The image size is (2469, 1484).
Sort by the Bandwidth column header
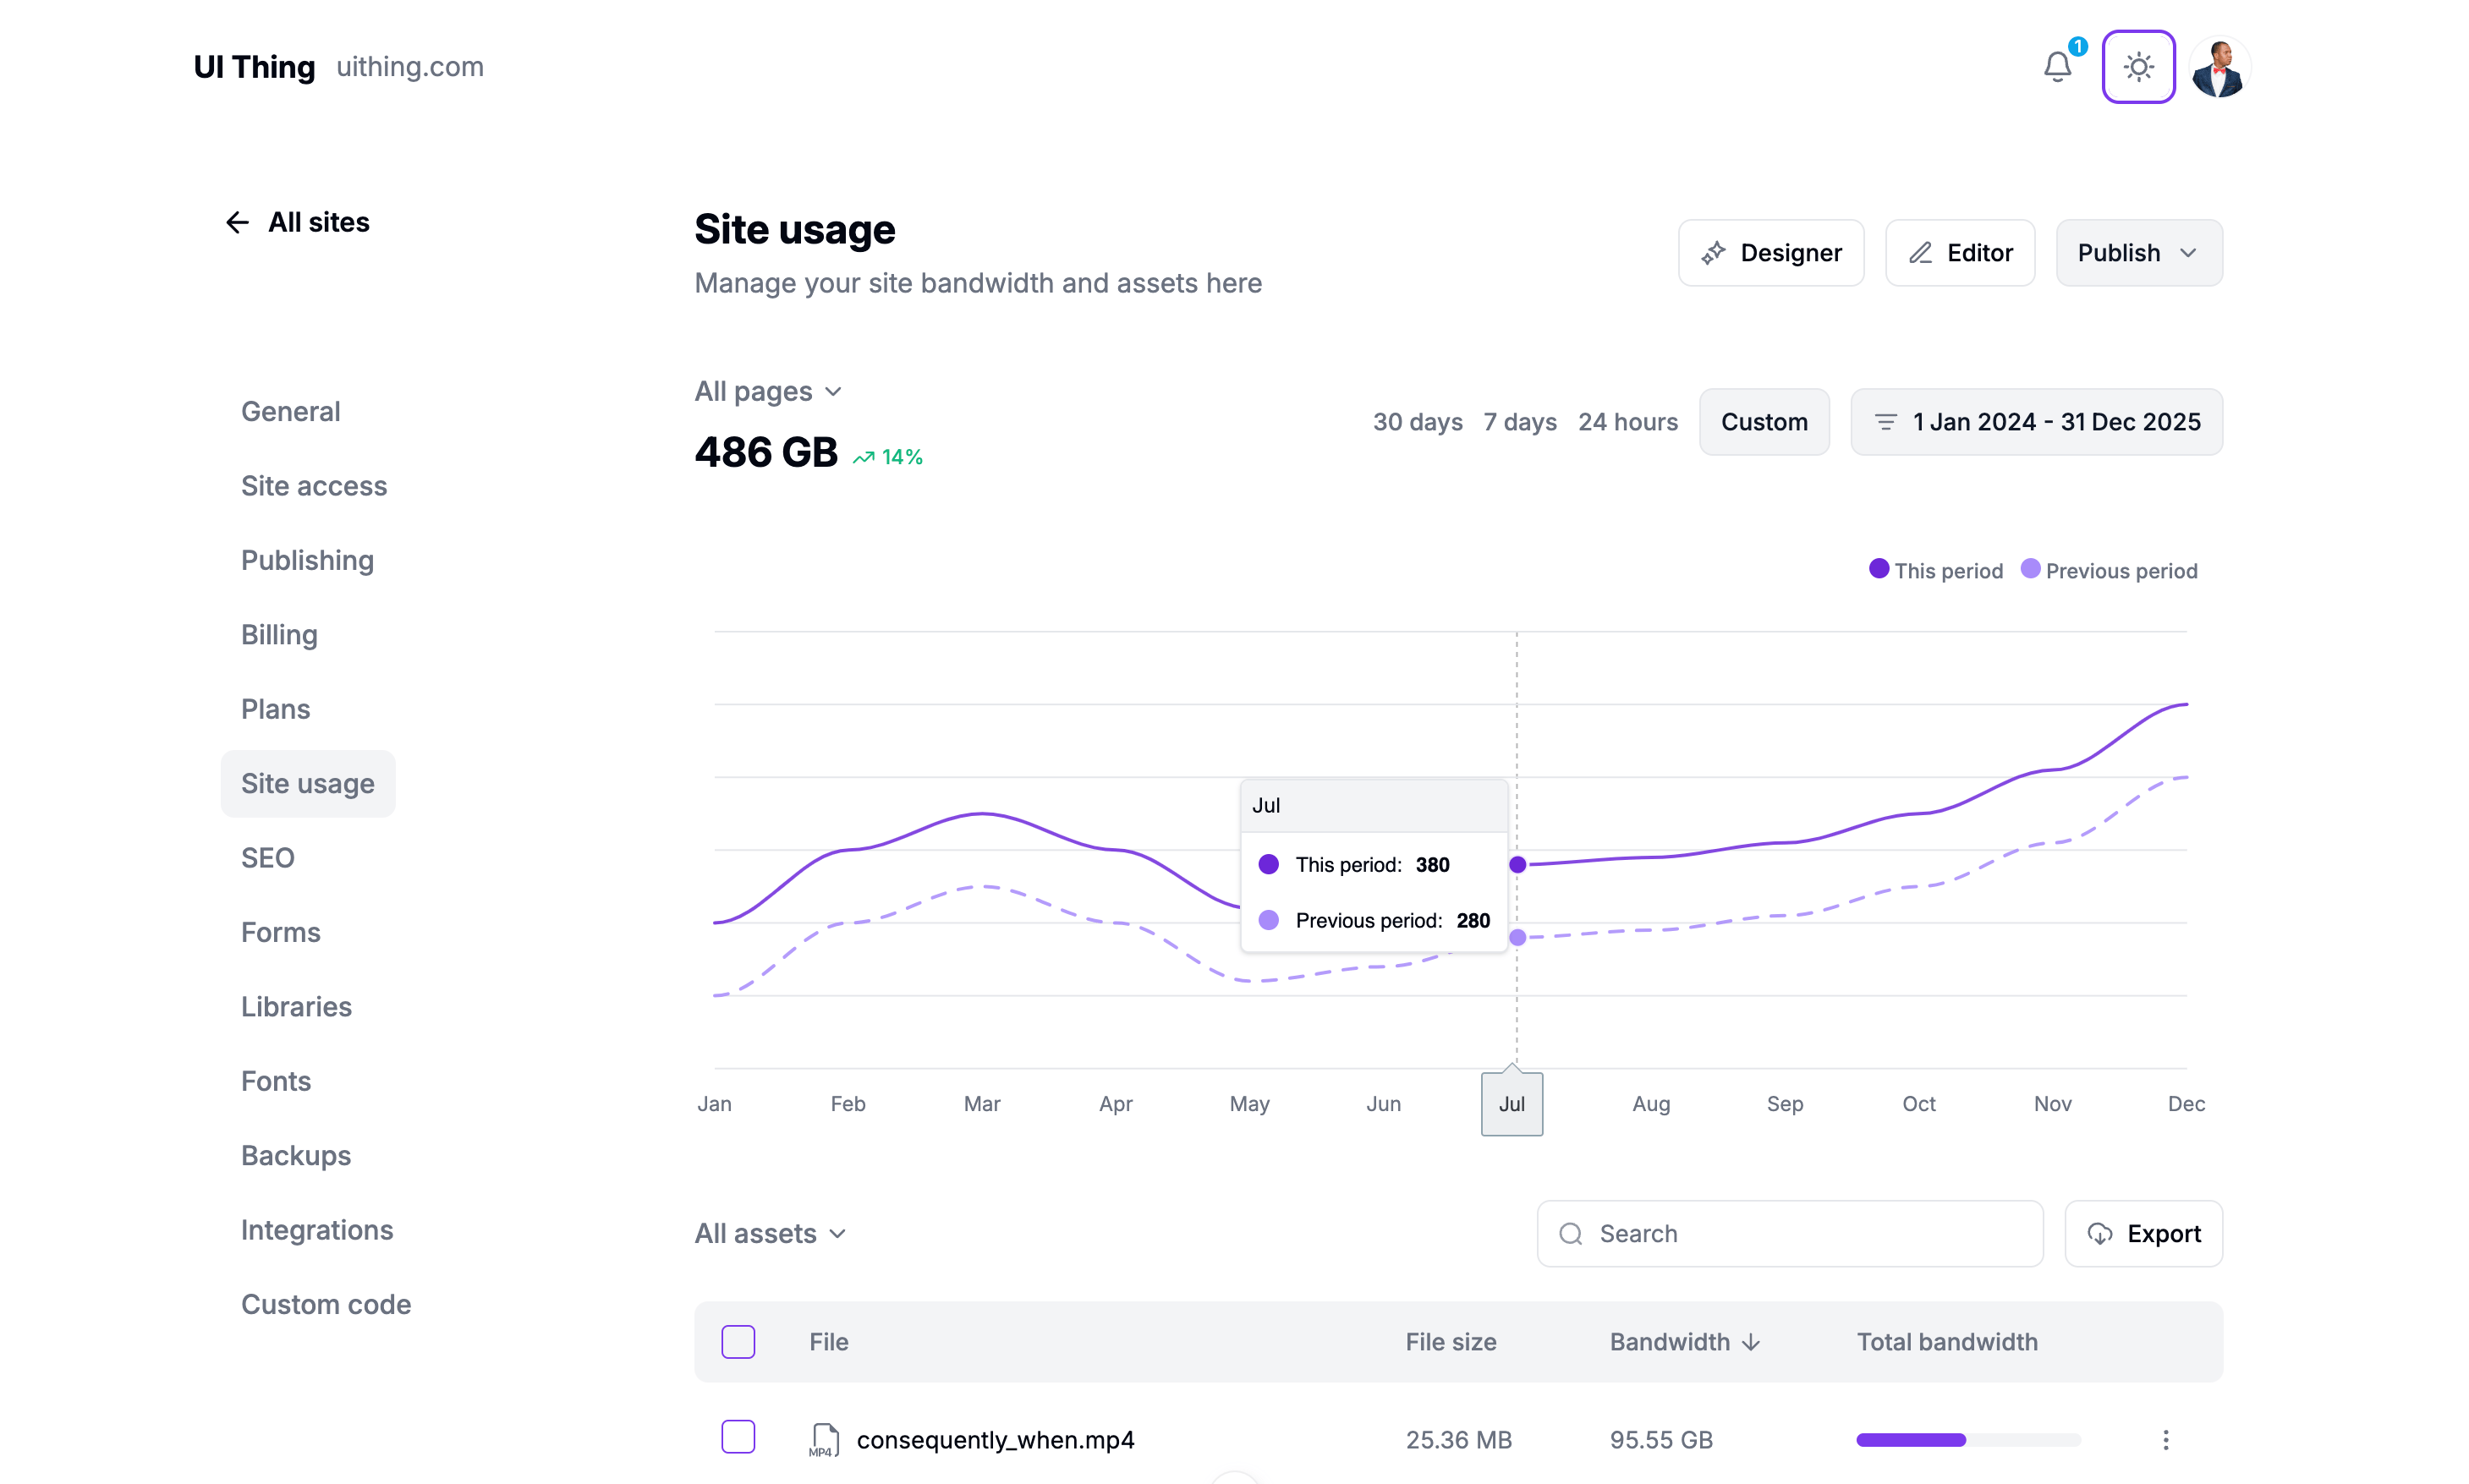[1684, 1342]
